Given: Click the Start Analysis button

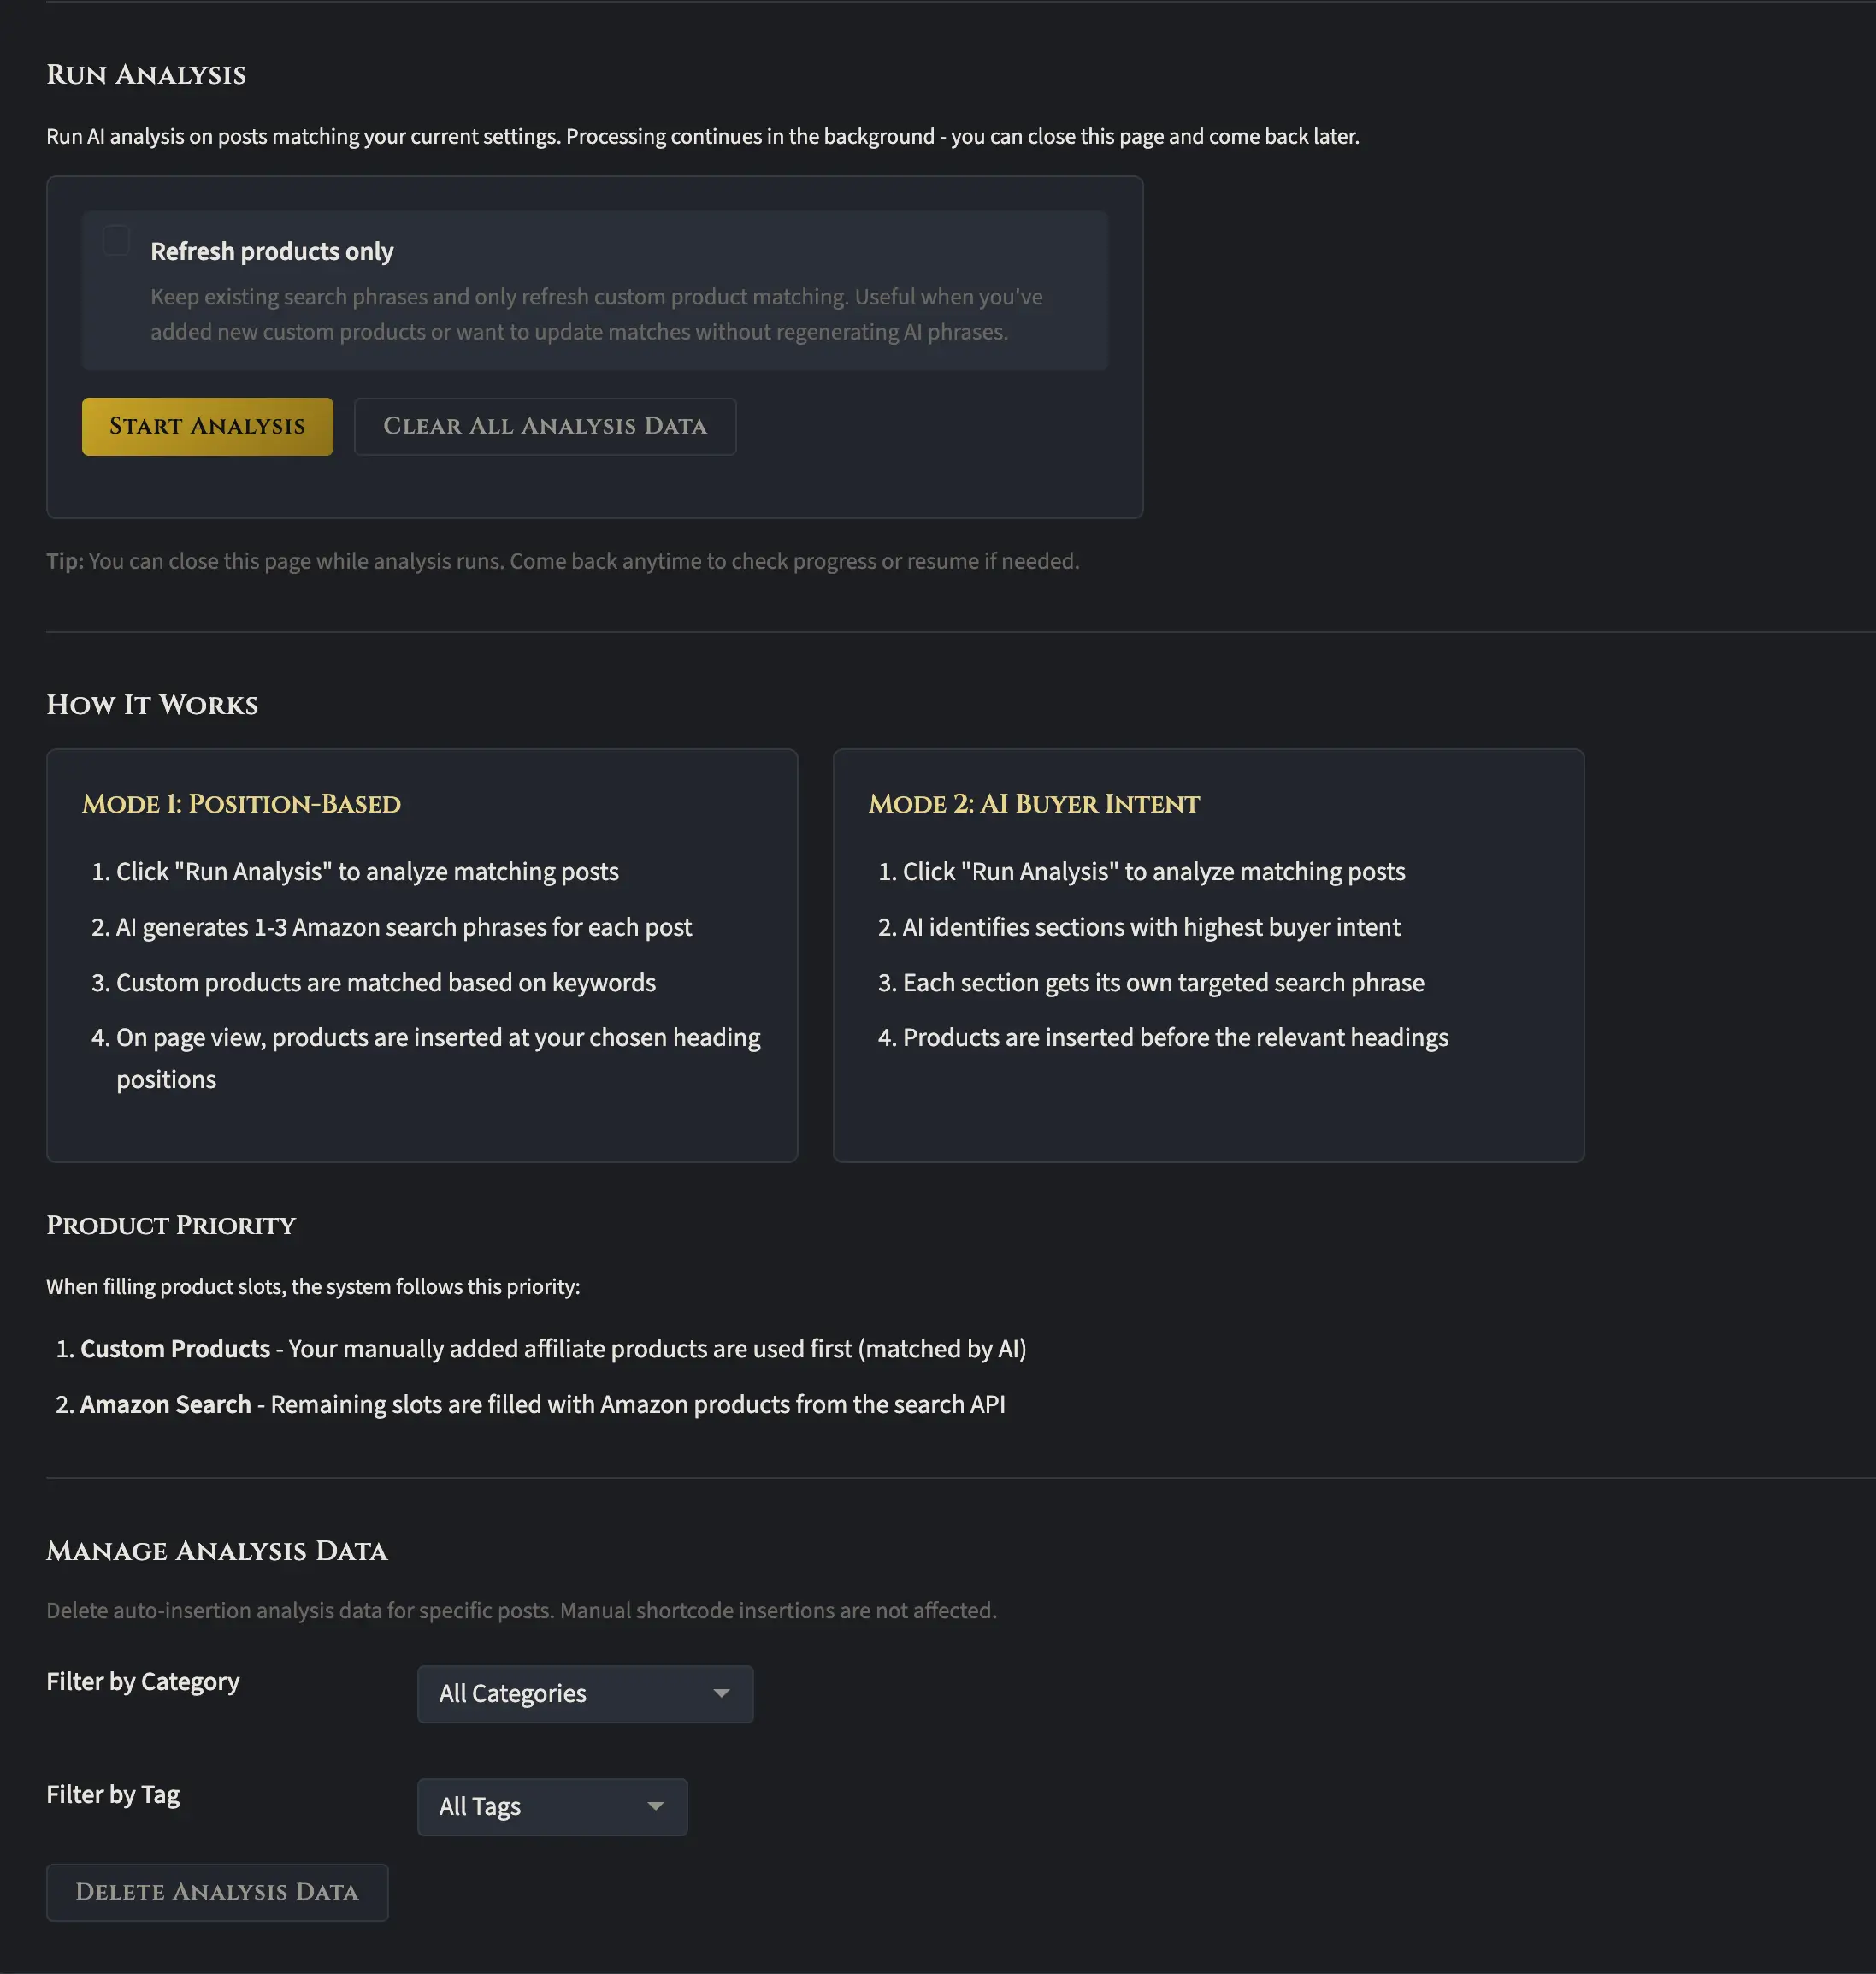Looking at the screenshot, I should 207,426.
